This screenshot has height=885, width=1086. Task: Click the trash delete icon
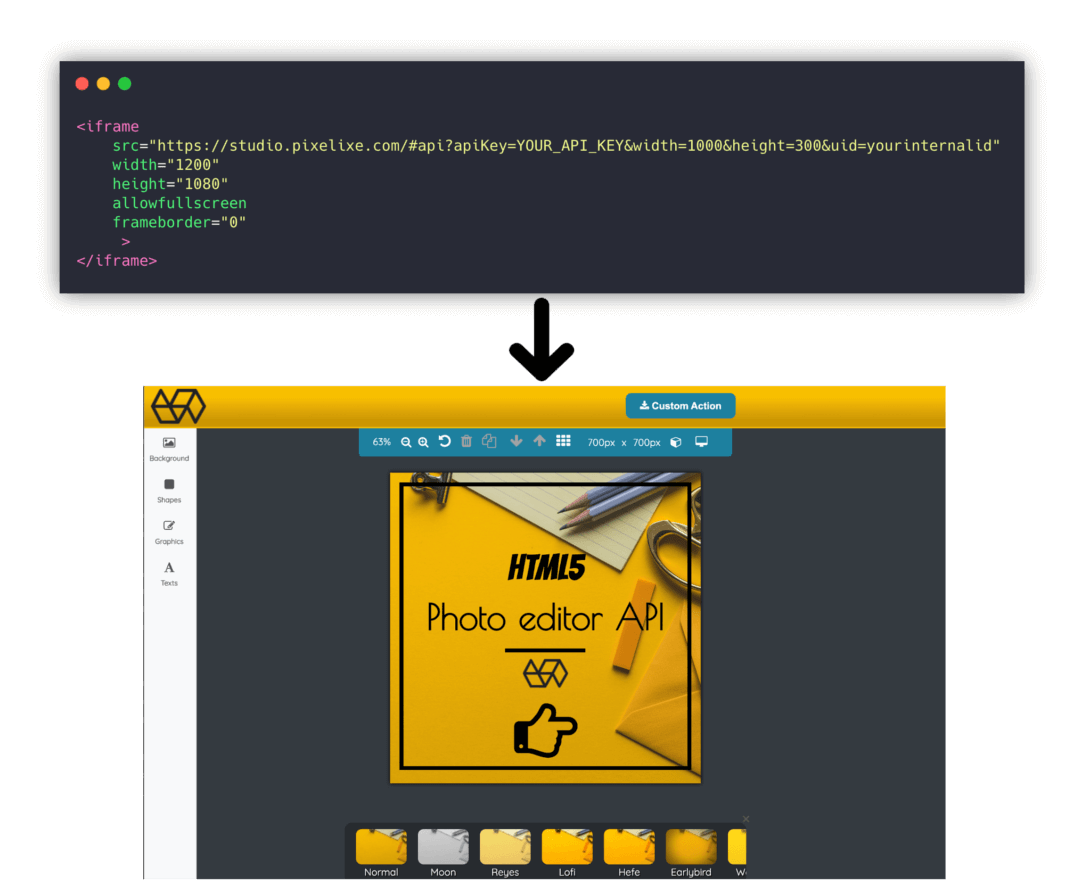[466, 441]
